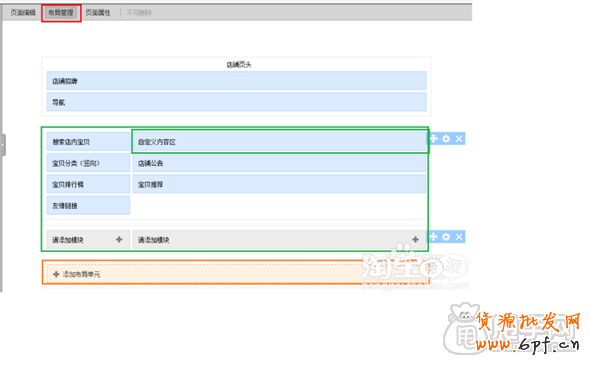
Task: Click the move icon beside 自定义内容区 row
Action: coord(434,138)
